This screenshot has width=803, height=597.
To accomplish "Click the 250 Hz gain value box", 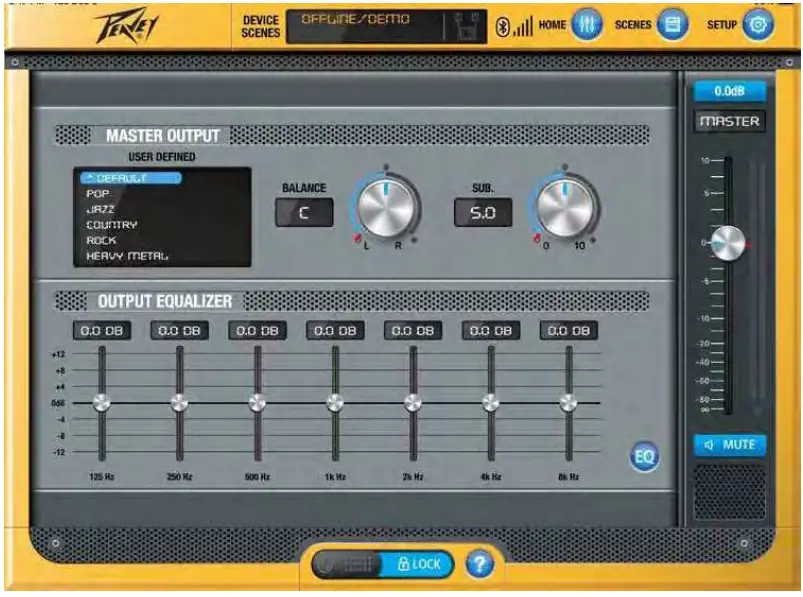I will [x=179, y=331].
